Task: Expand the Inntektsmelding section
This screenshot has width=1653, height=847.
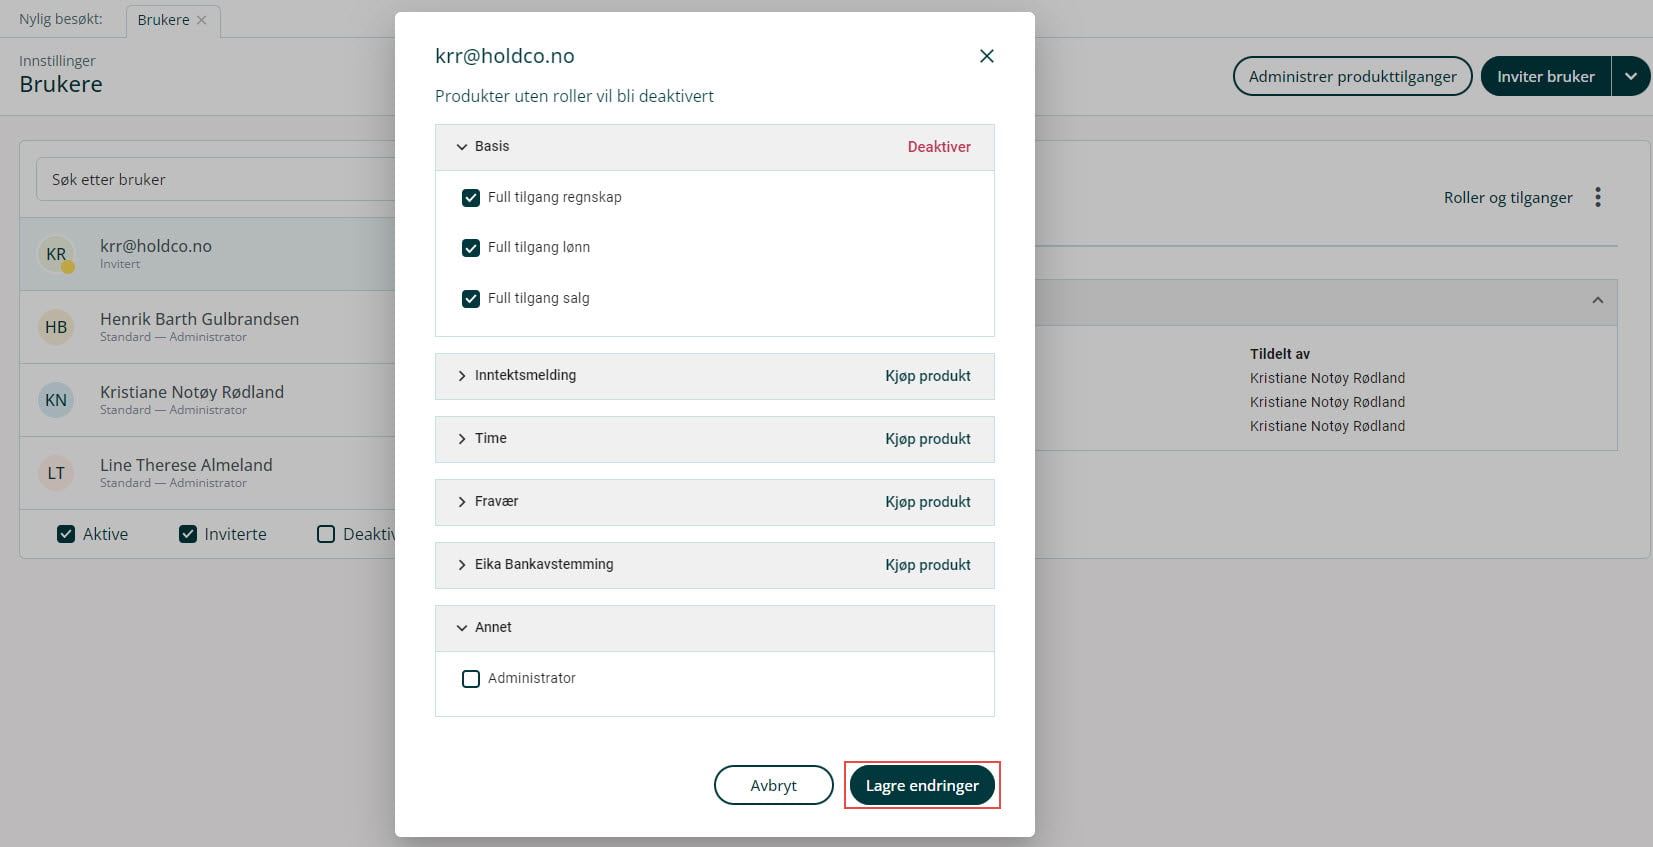Action: [462, 376]
